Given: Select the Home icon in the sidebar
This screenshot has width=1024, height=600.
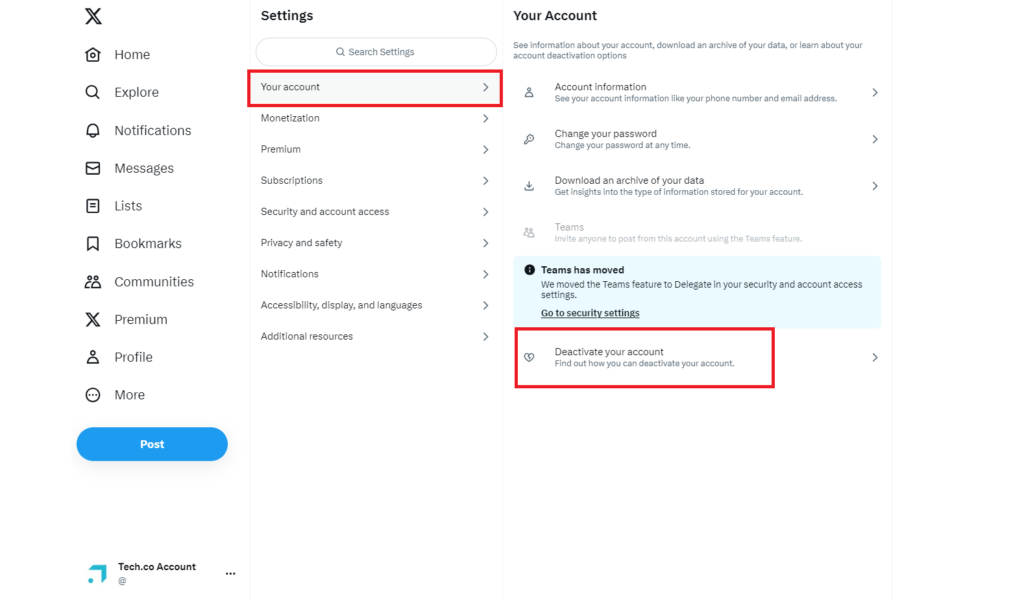Looking at the screenshot, I should pos(93,54).
